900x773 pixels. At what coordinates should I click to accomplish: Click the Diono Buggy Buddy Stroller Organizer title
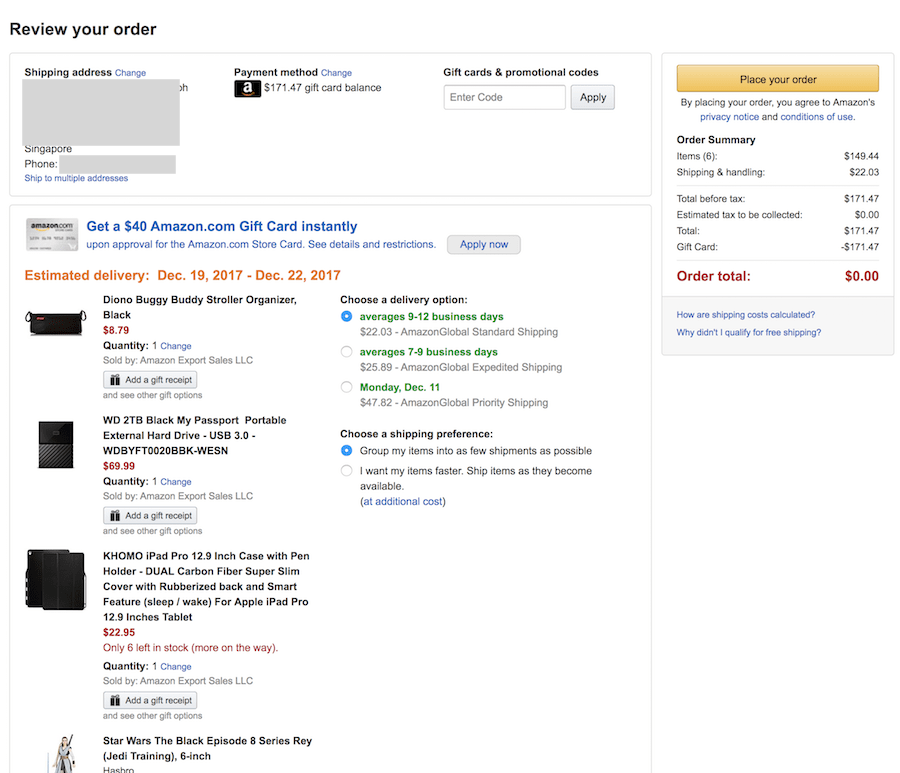(x=200, y=308)
